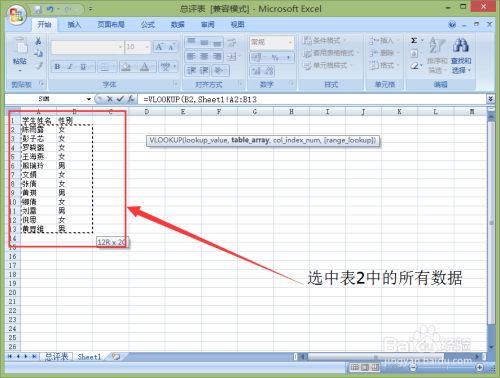Click the Office button logo

tap(16, 15)
